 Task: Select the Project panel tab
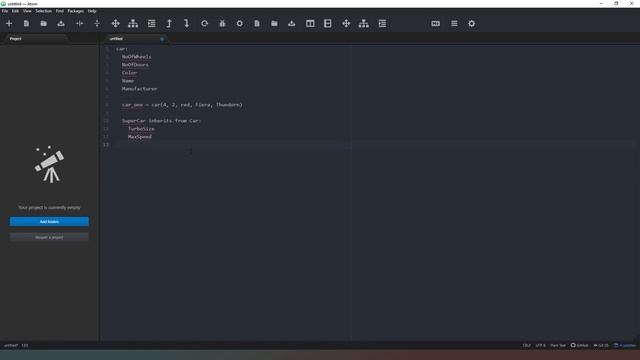click(x=35, y=39)
